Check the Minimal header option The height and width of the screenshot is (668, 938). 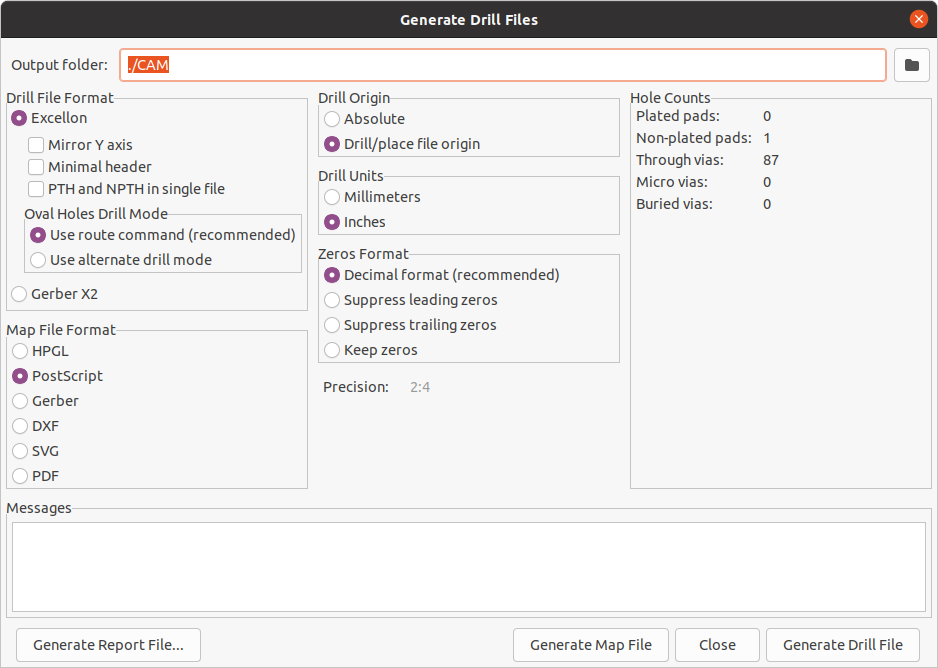36,167
